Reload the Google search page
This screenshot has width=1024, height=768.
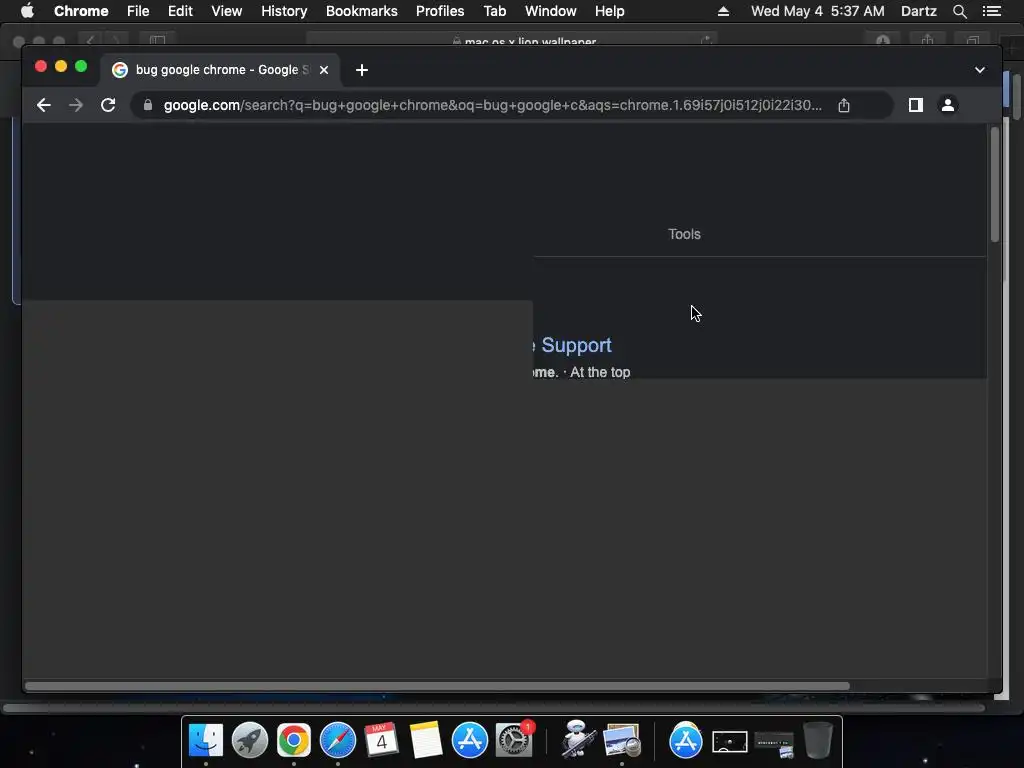[x=108, y=105]
